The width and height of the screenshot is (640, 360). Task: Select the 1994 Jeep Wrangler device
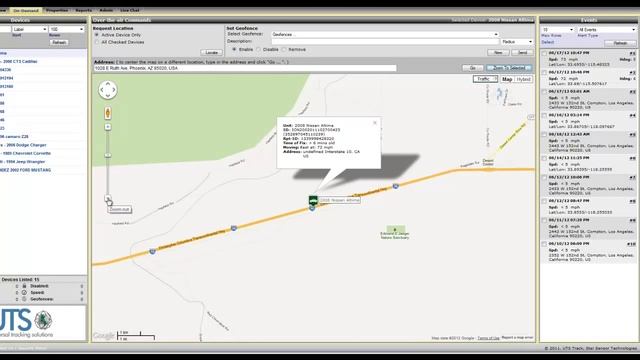click(x=22, y=162)
